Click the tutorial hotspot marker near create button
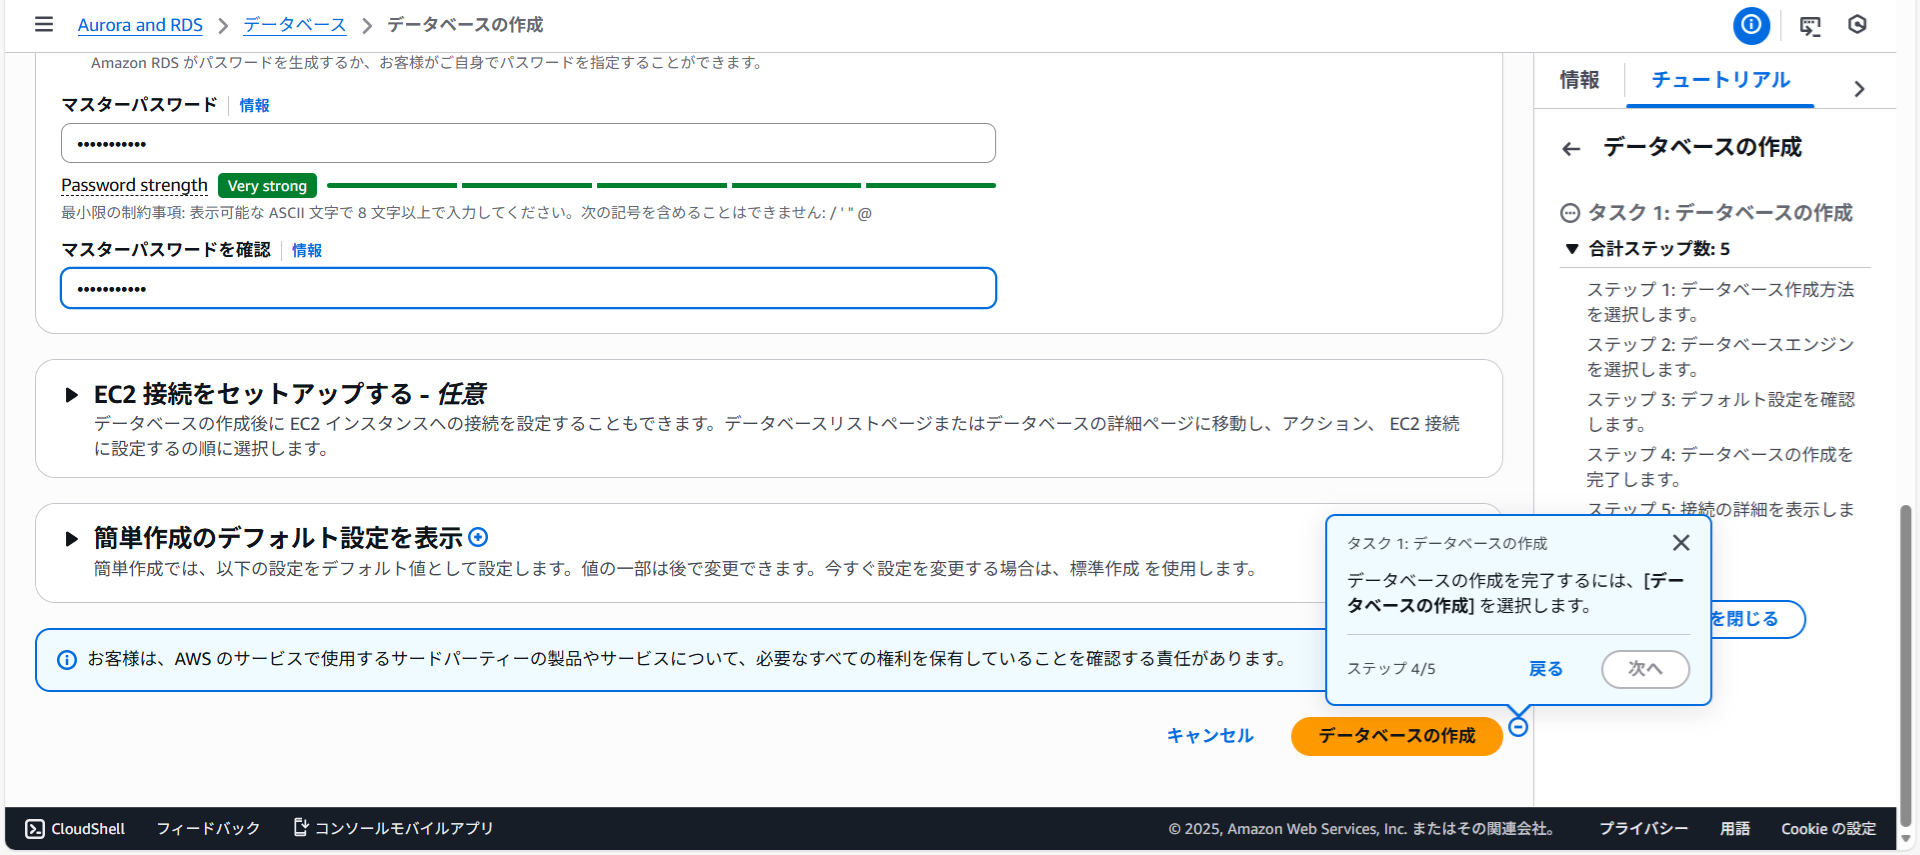Image resolution: width=1920 pixels, height=855 pixels. 1518,727
